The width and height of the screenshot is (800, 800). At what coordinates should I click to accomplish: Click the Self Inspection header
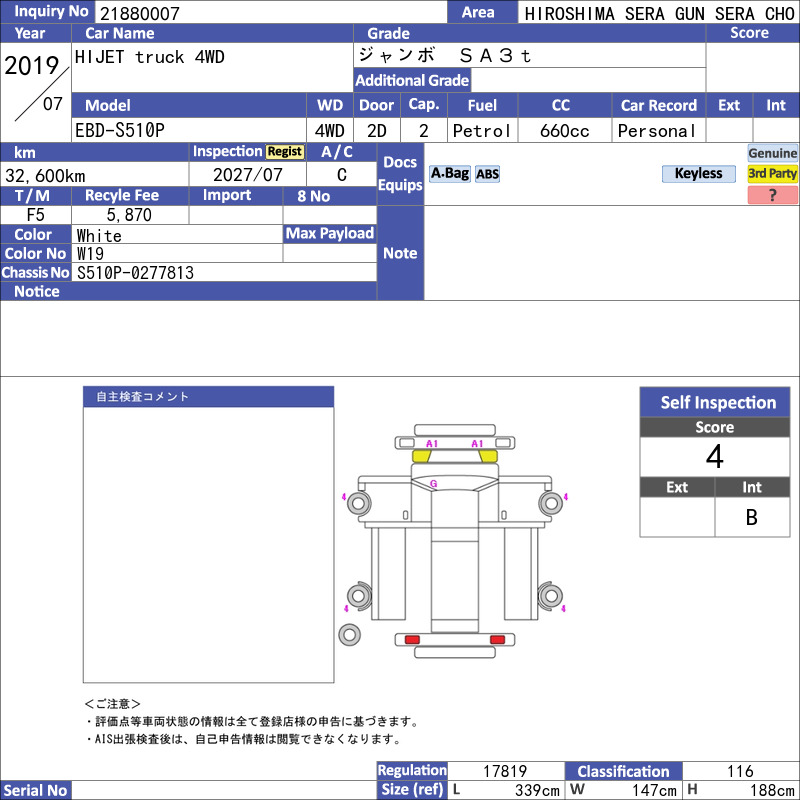point(715,402)
